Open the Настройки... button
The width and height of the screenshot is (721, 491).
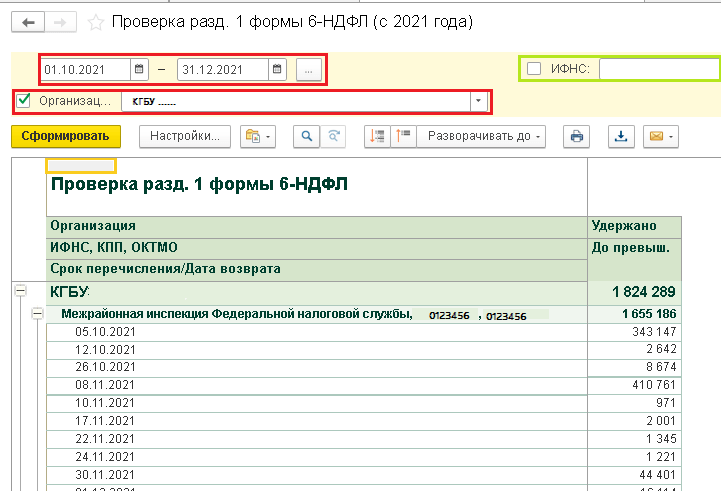pos(185,136)
